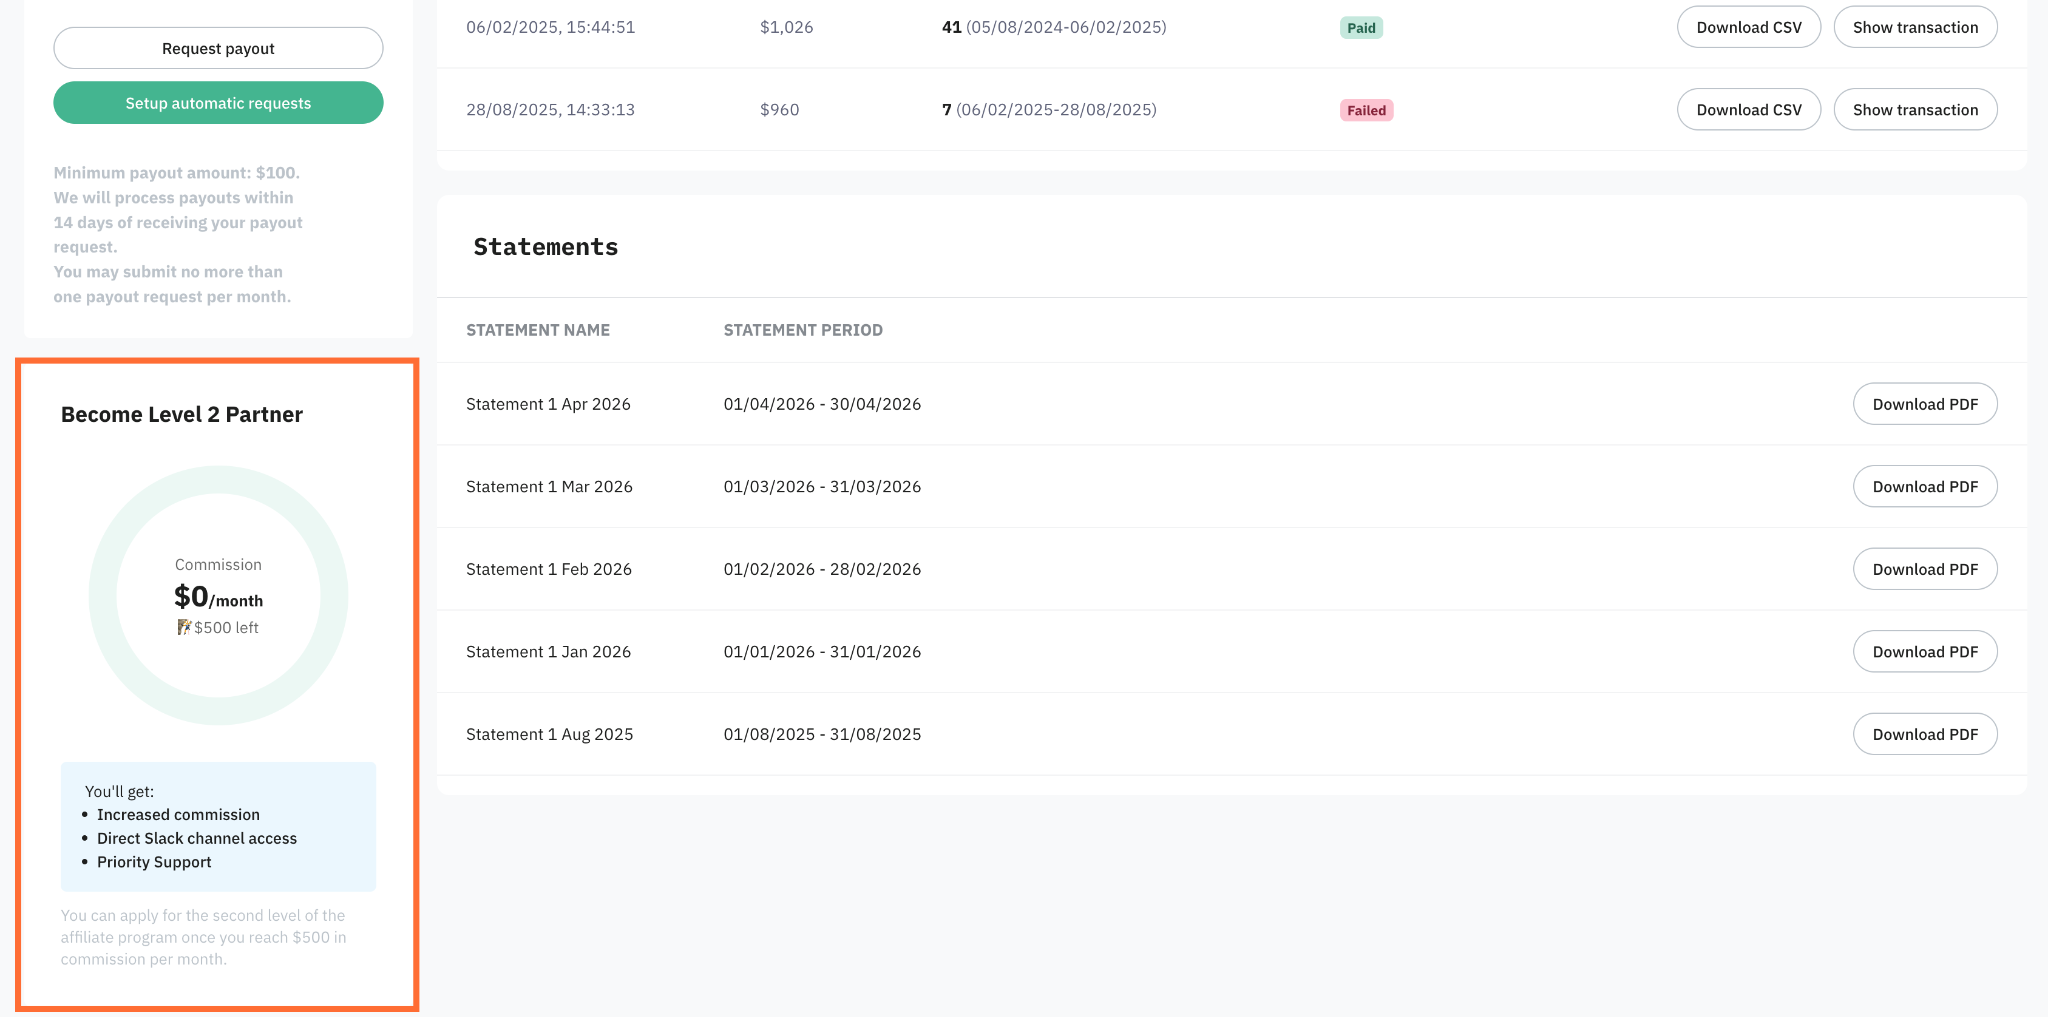Click the $0/month commission value
The height and width of the screenshot is (1017, 2048).
pyautogui.click(x=218, y=597)
